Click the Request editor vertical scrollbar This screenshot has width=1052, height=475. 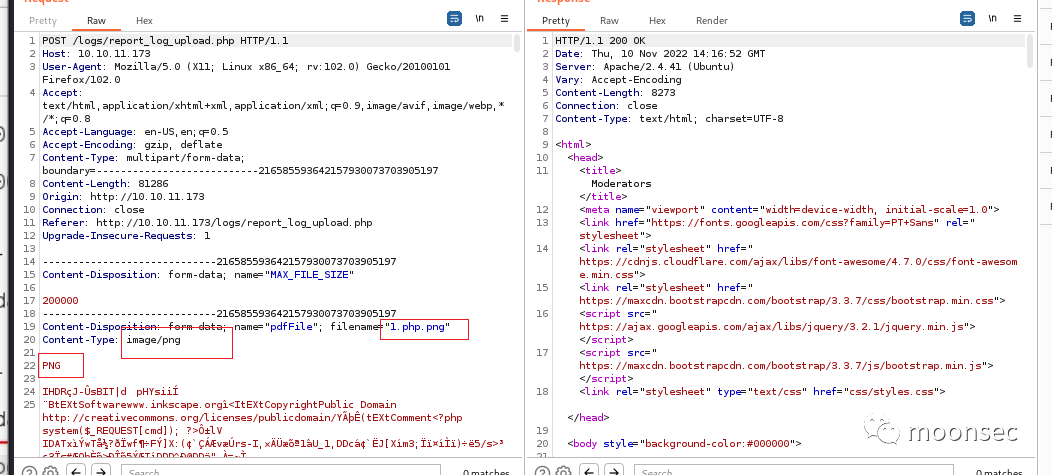pos(517,44)
